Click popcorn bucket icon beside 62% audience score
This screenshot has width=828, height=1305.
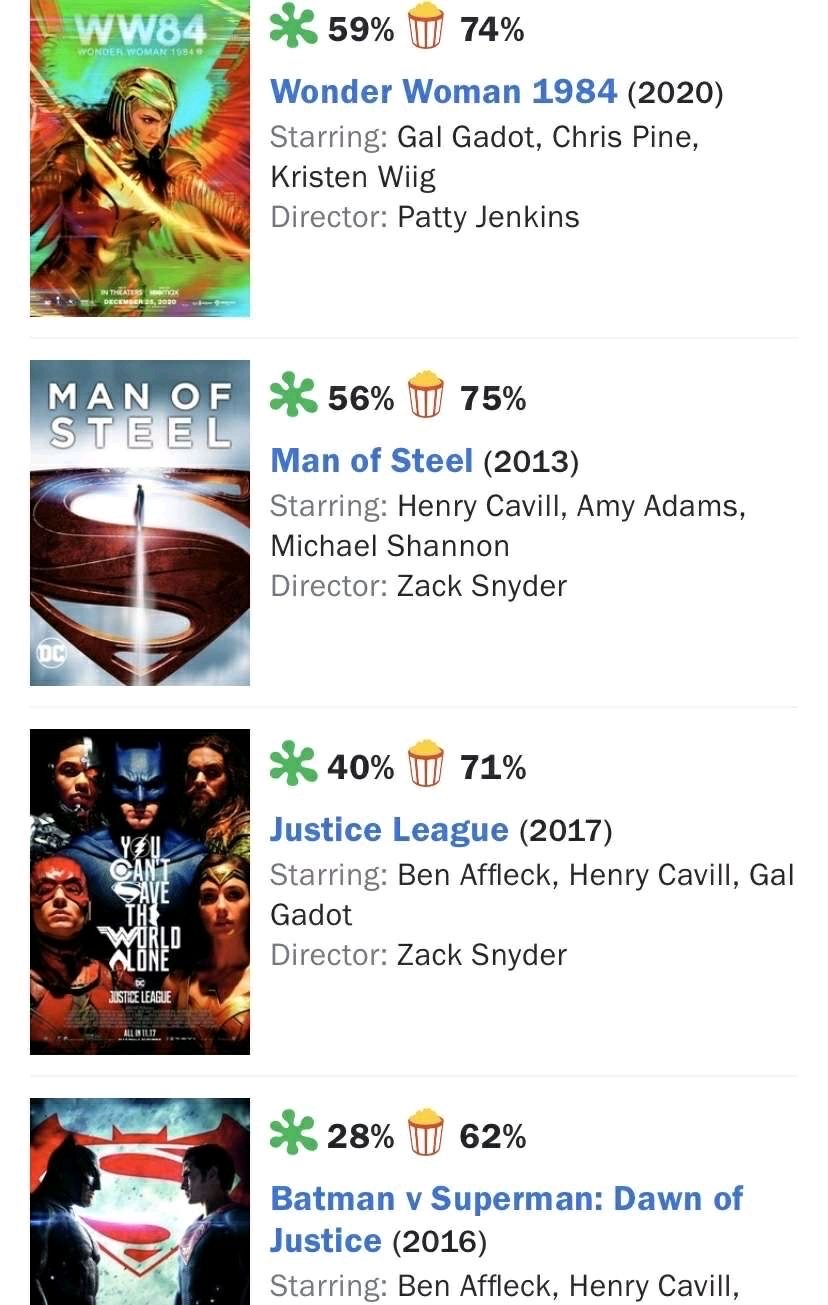[x=427, y=1134]
